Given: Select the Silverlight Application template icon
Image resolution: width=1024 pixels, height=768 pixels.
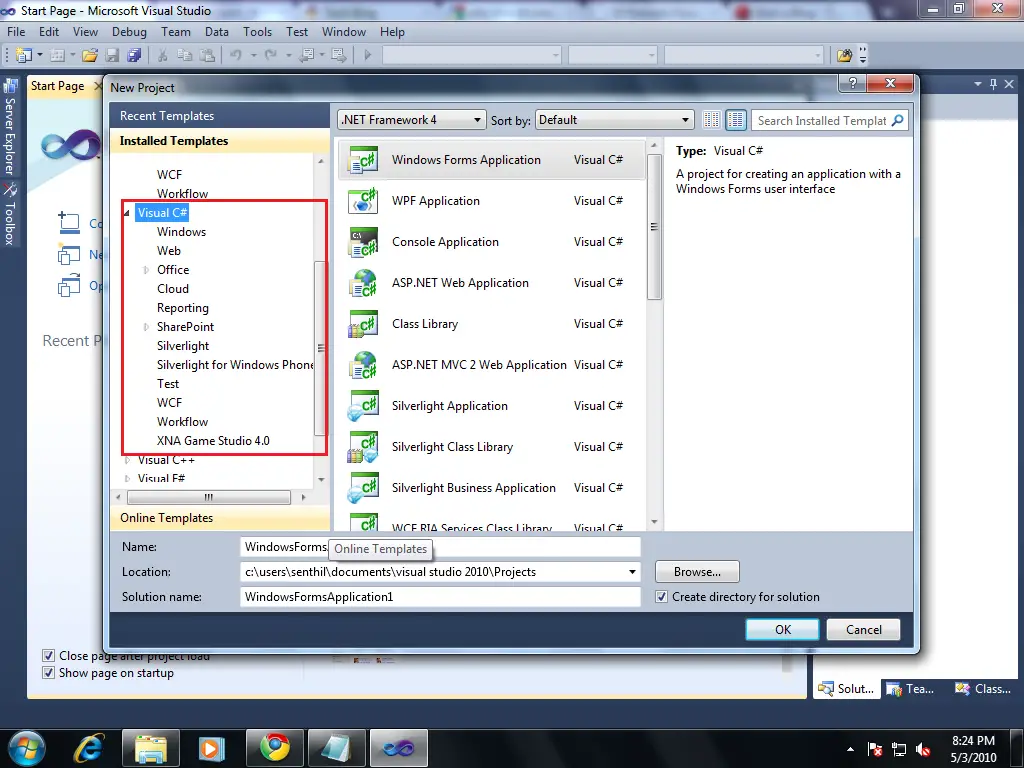Looking at the screenshot, I should click(x=362, y=406).
